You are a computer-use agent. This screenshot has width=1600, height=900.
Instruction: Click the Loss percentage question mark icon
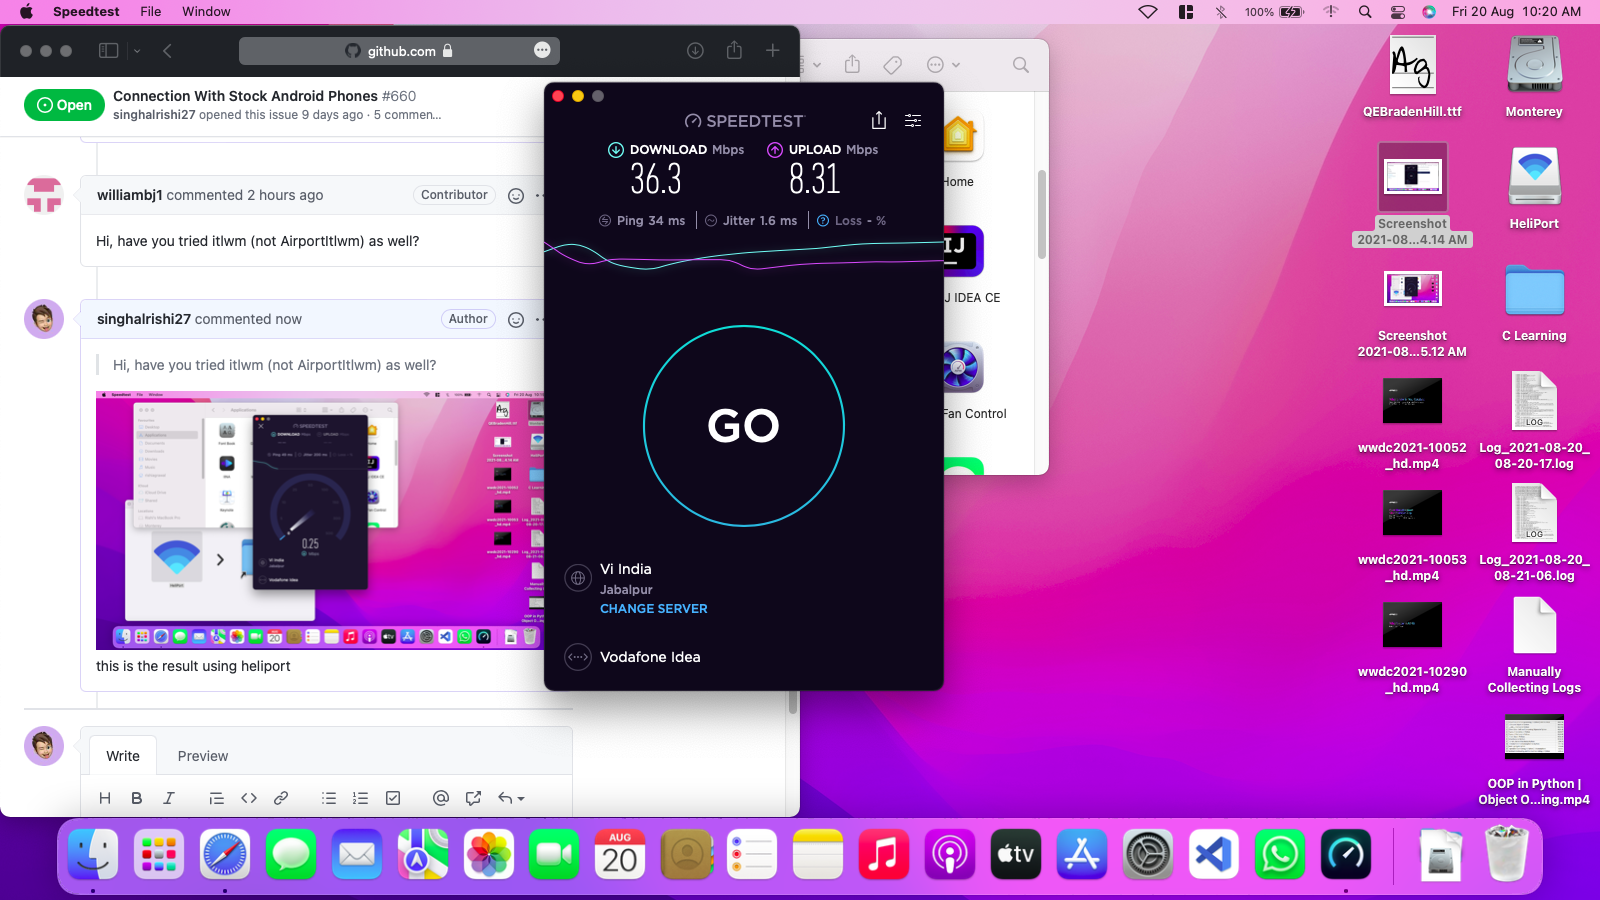pos(822,220)
